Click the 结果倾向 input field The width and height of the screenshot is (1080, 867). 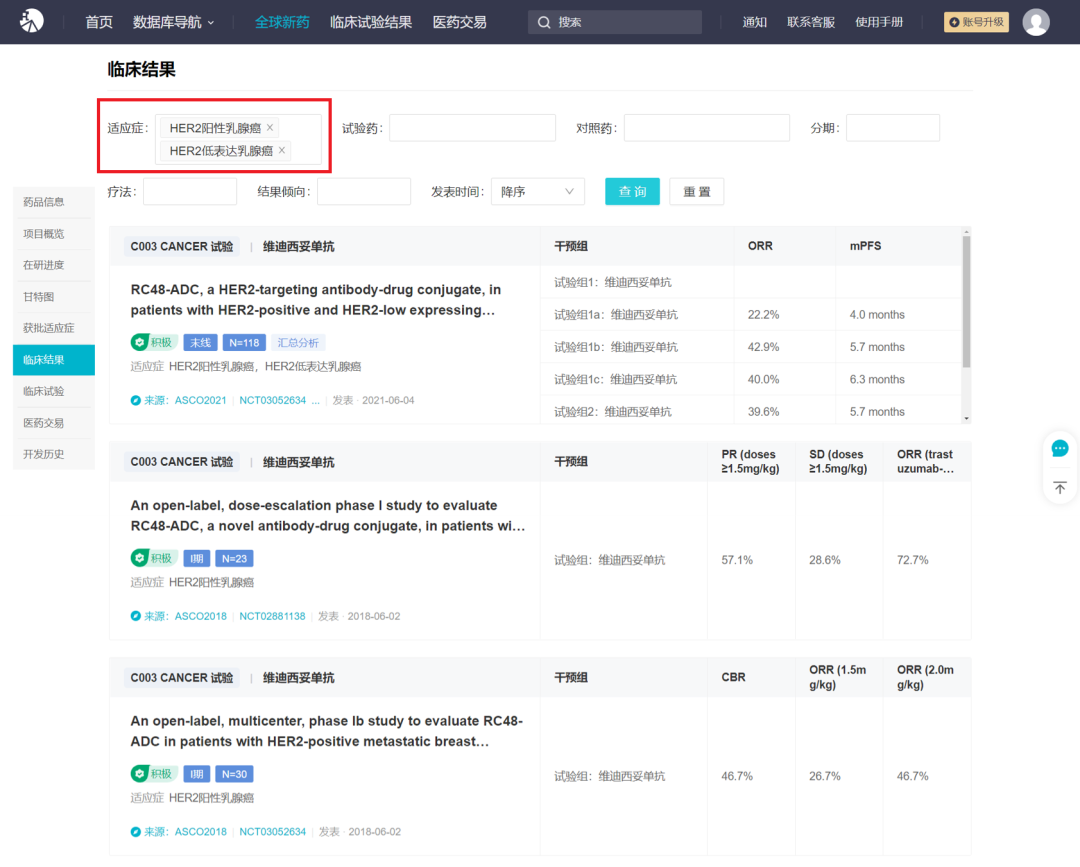364,191
